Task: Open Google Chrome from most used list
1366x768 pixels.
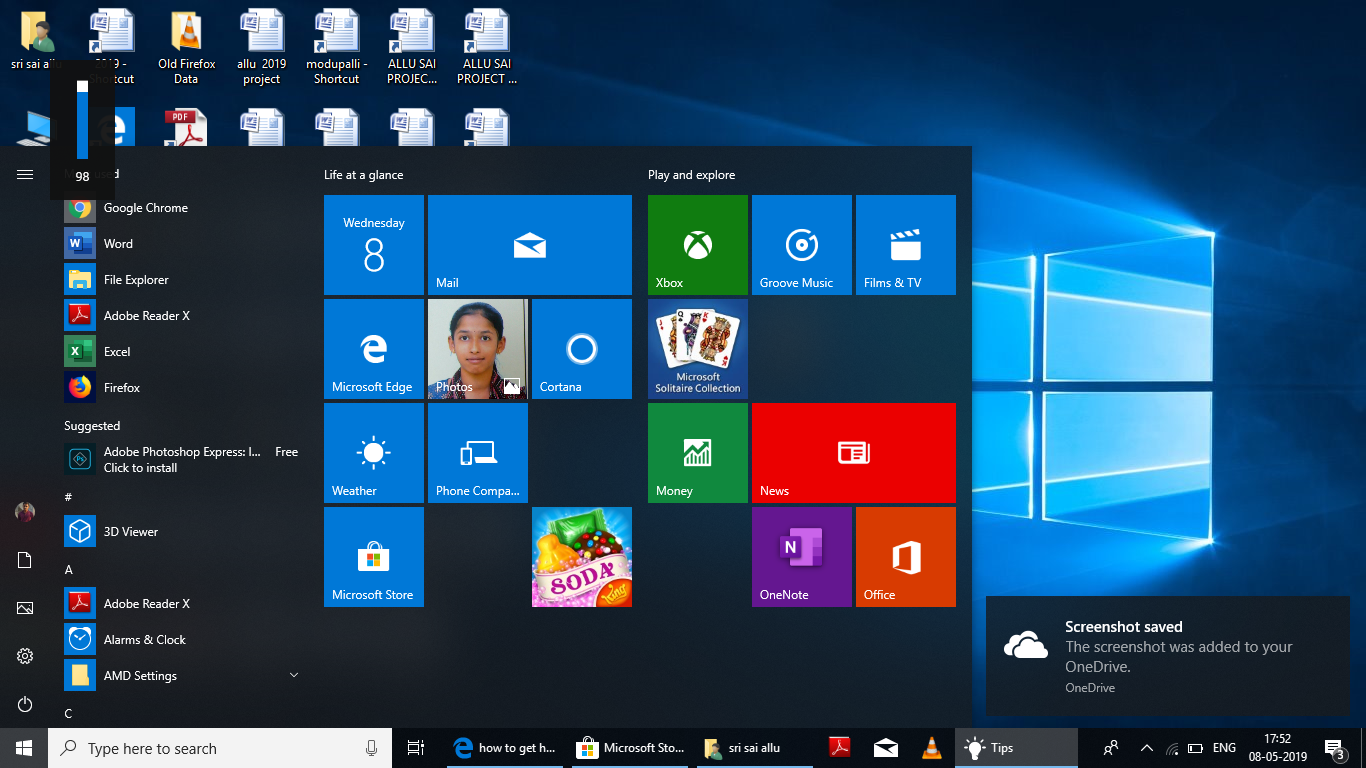Action: pyautogui.click(x=182, y=208)
